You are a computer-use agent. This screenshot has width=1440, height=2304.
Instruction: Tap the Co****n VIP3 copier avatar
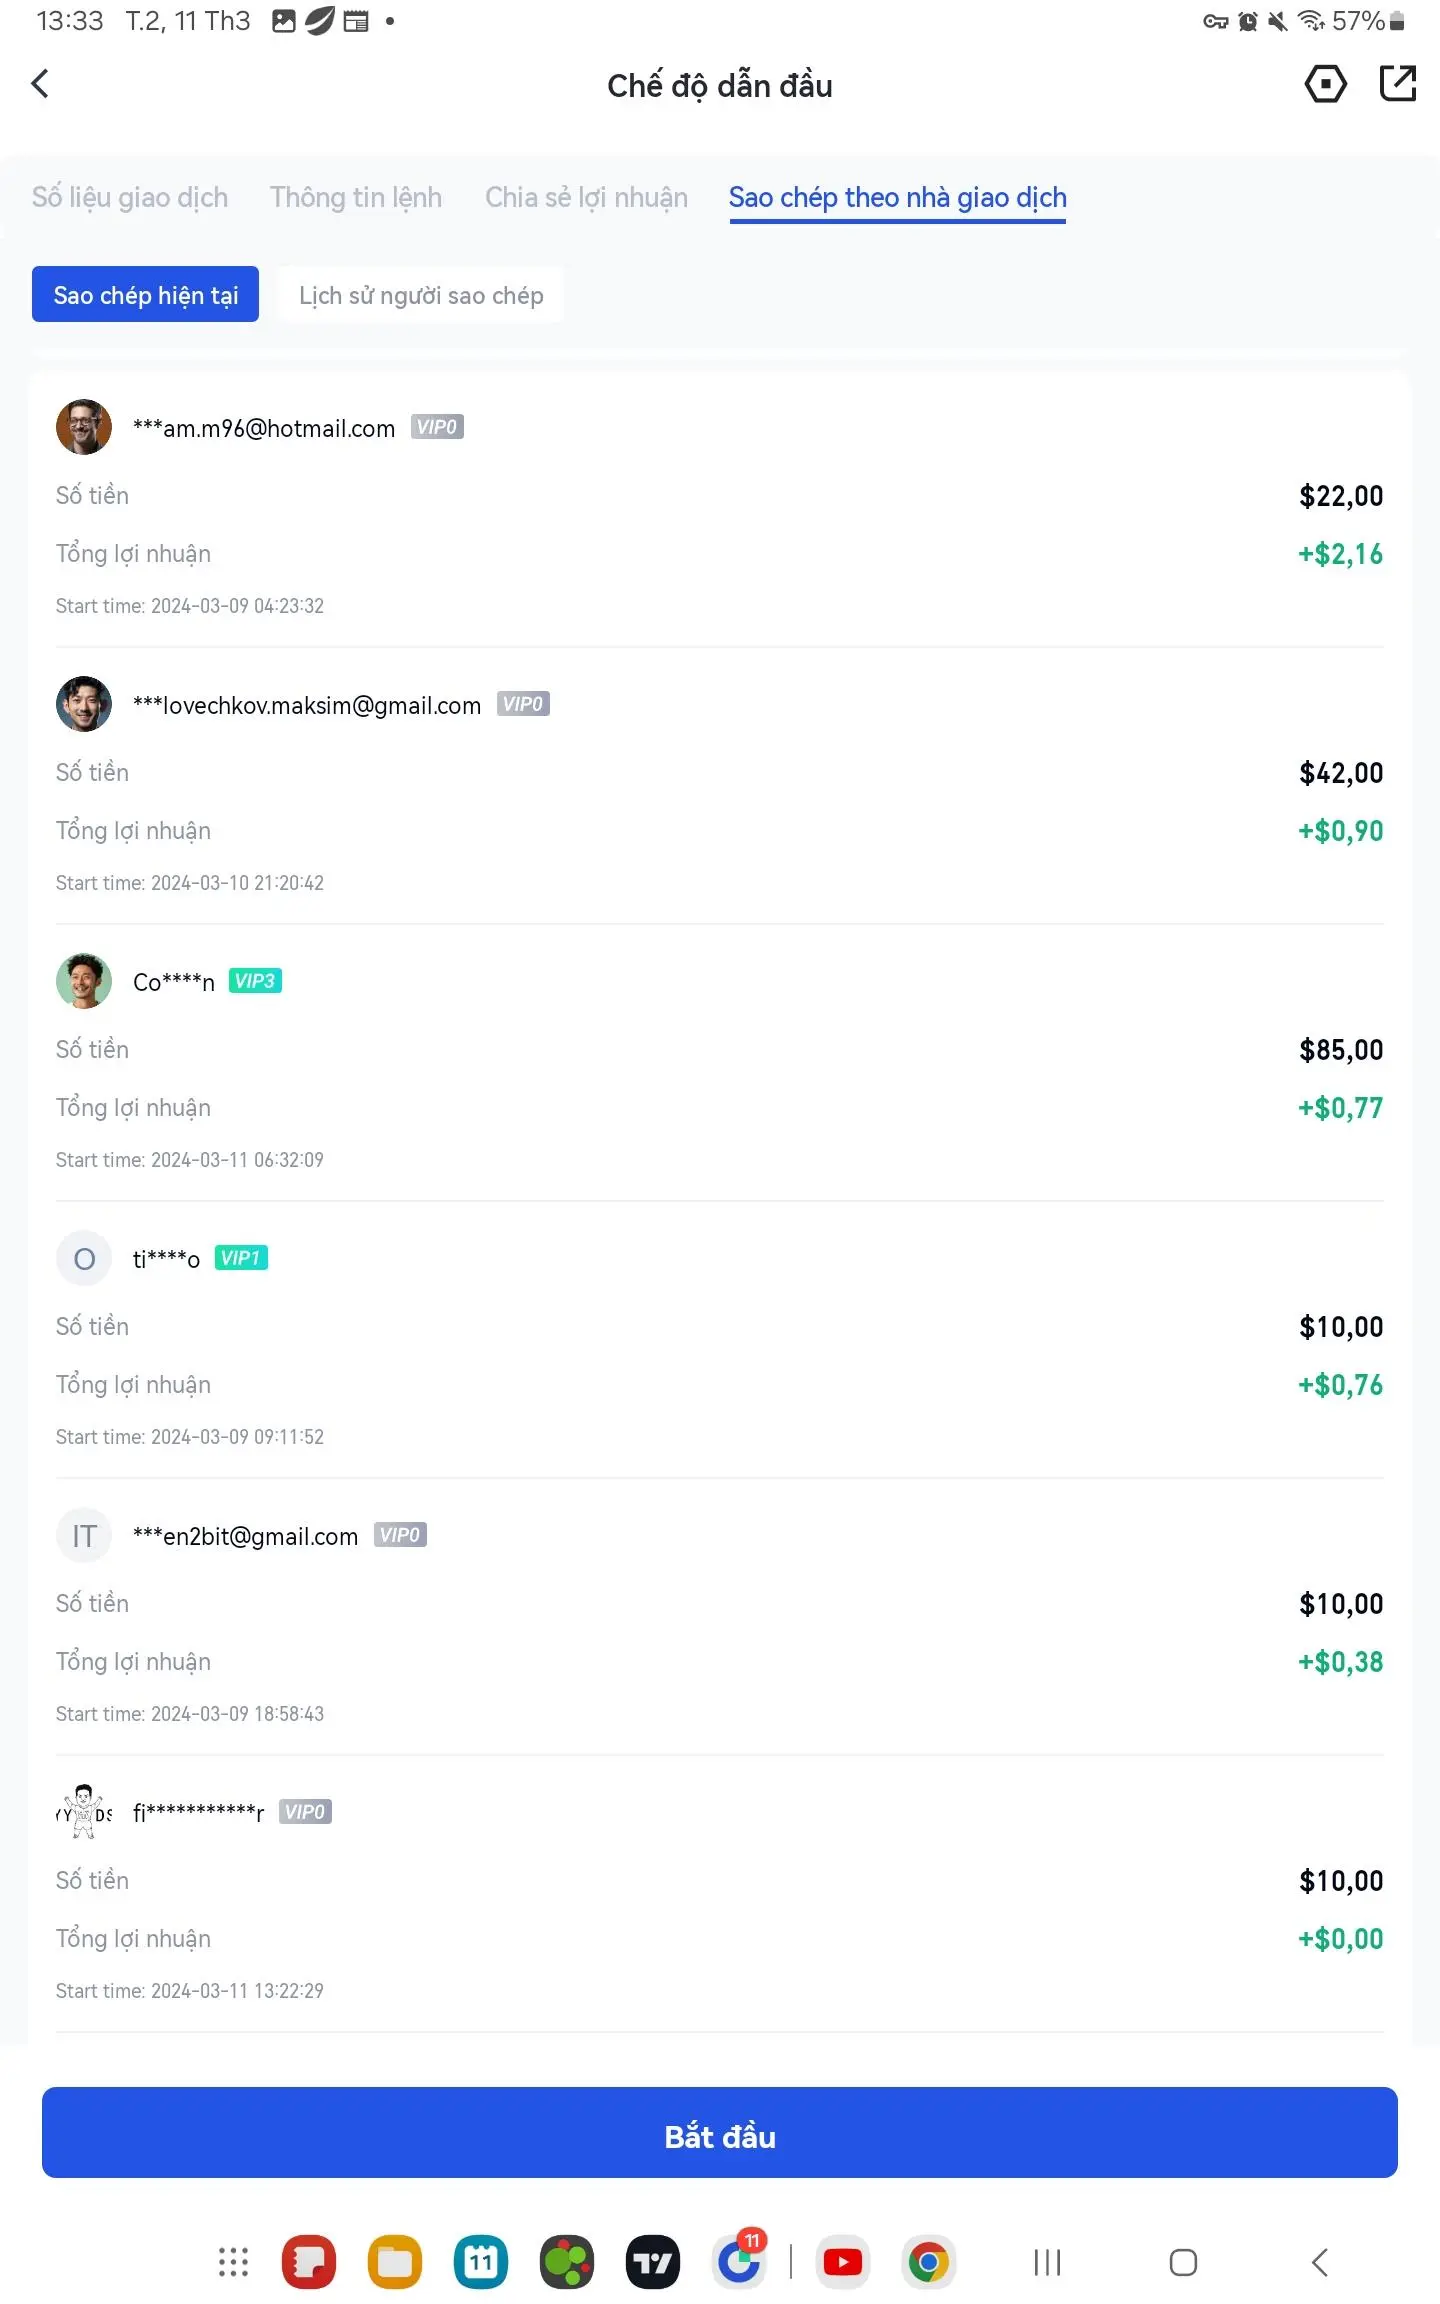click(x=84, y=981)
